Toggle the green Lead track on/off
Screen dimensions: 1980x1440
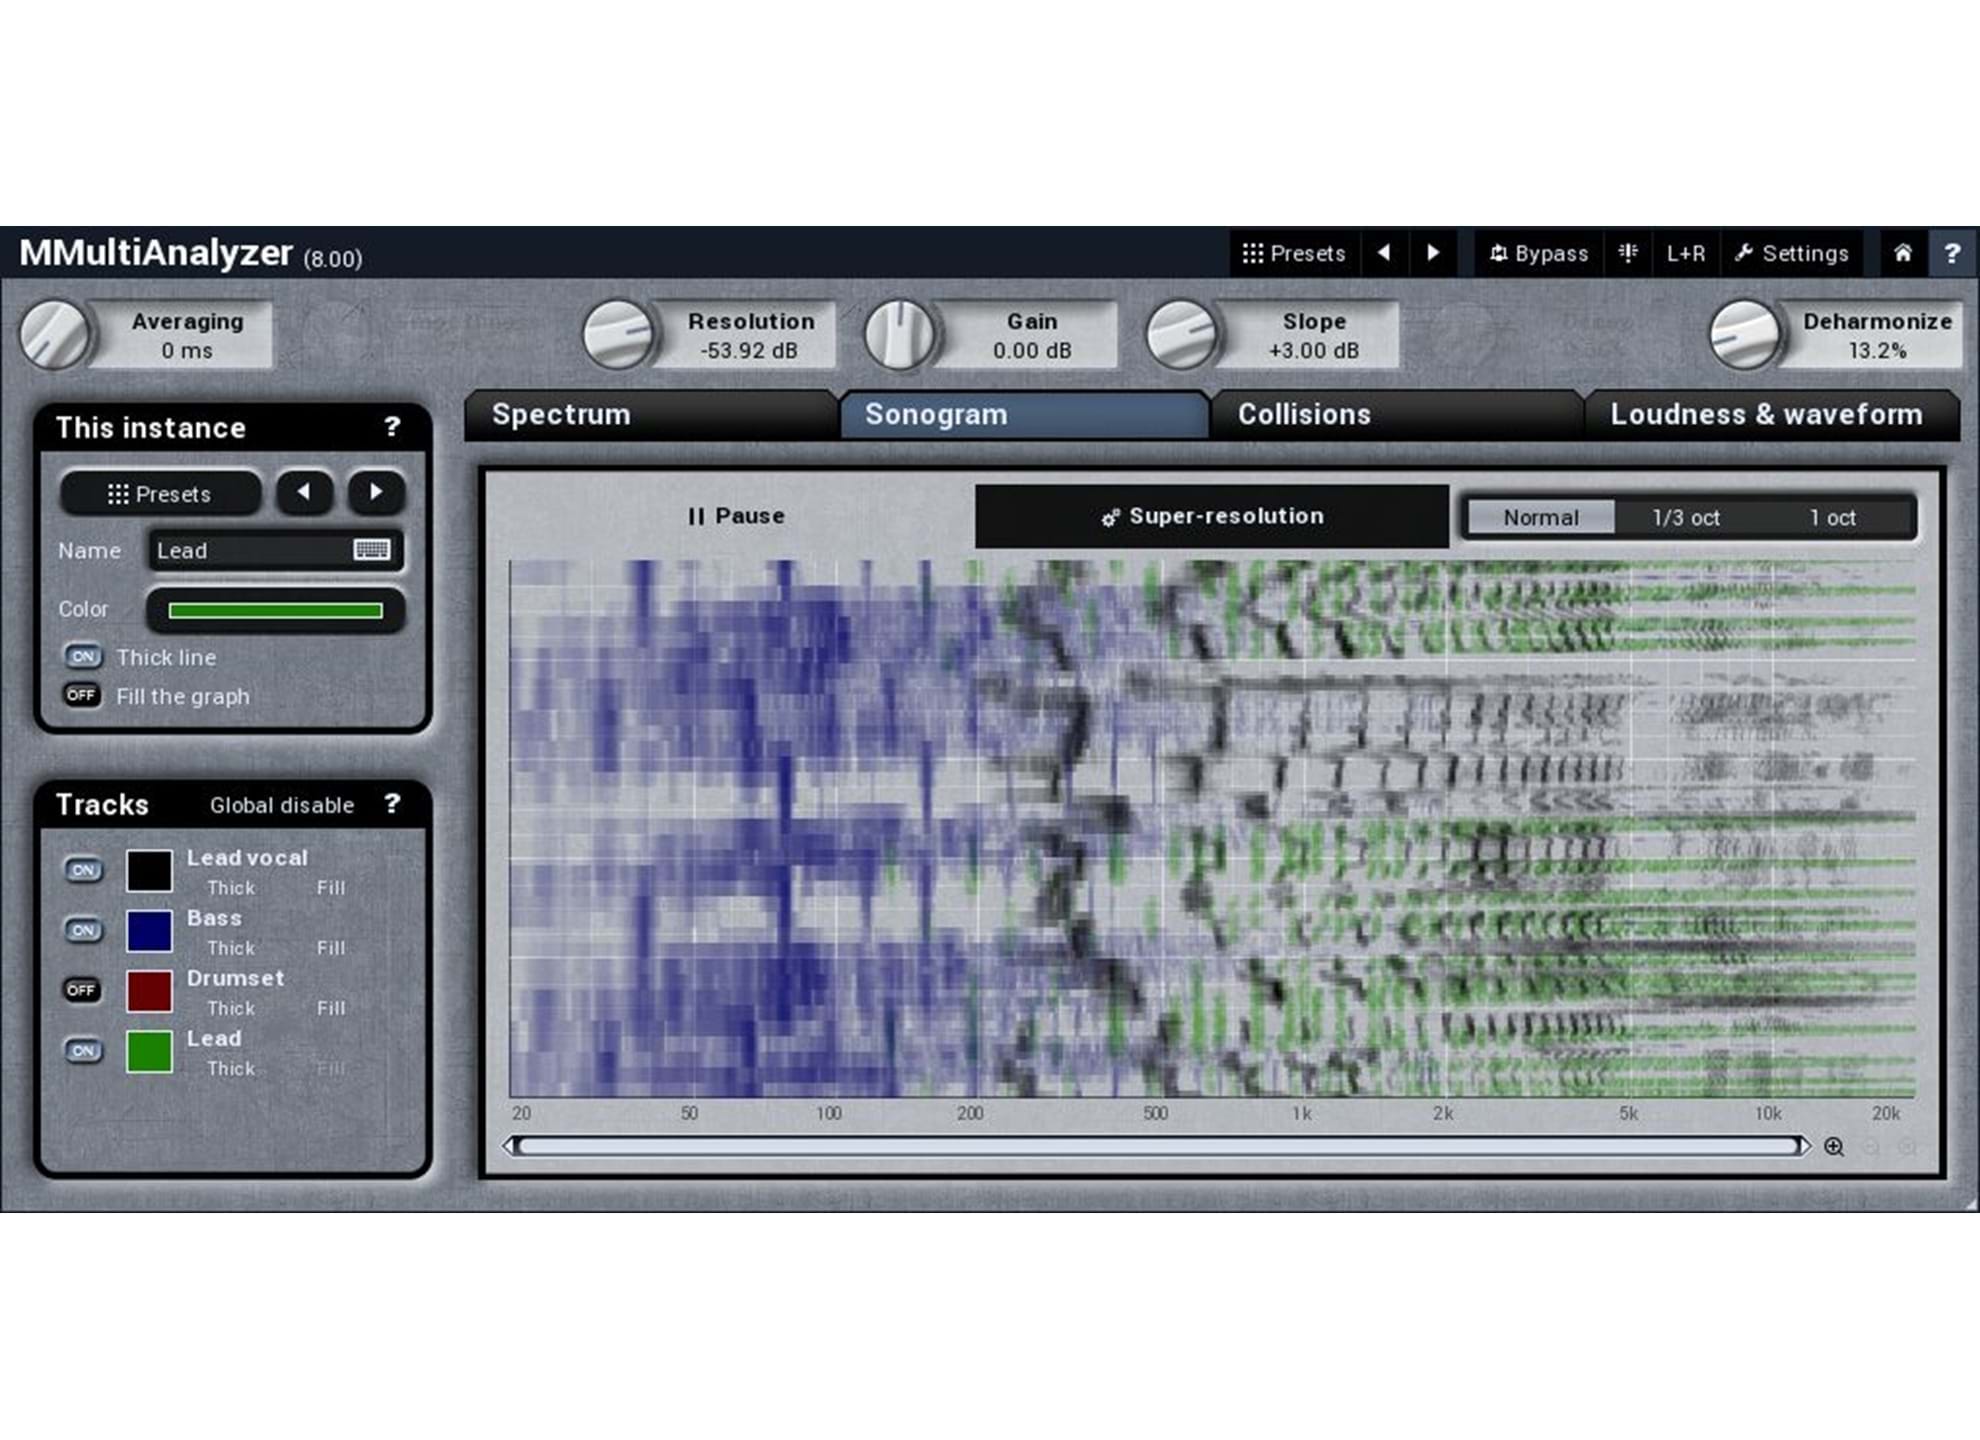(83, 1051)
